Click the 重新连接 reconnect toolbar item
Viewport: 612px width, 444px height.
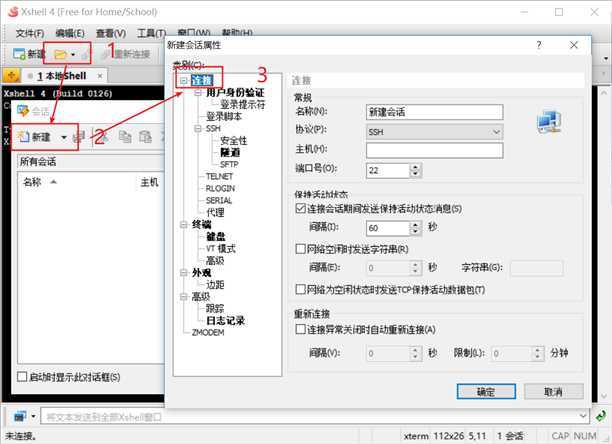(126, 54)
